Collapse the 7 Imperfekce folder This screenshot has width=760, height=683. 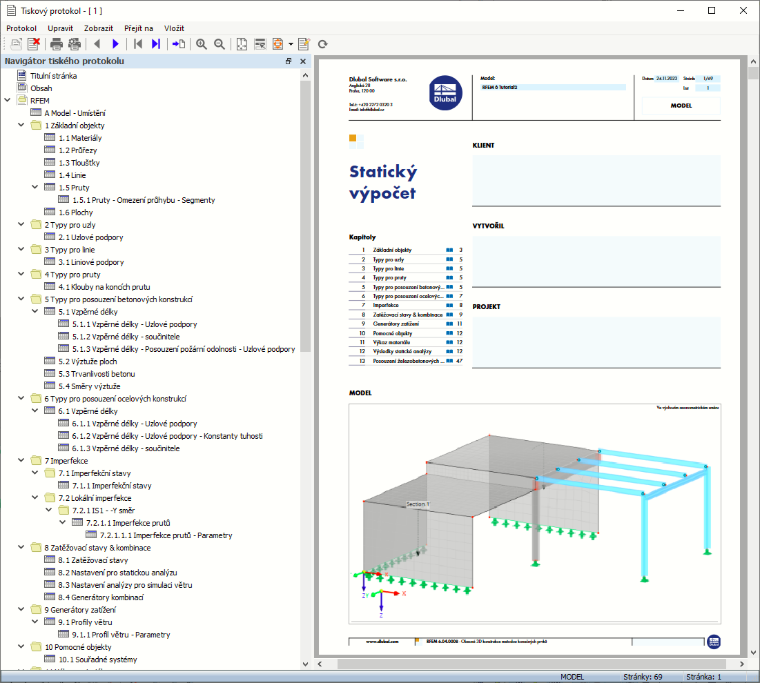pos(21,460)
